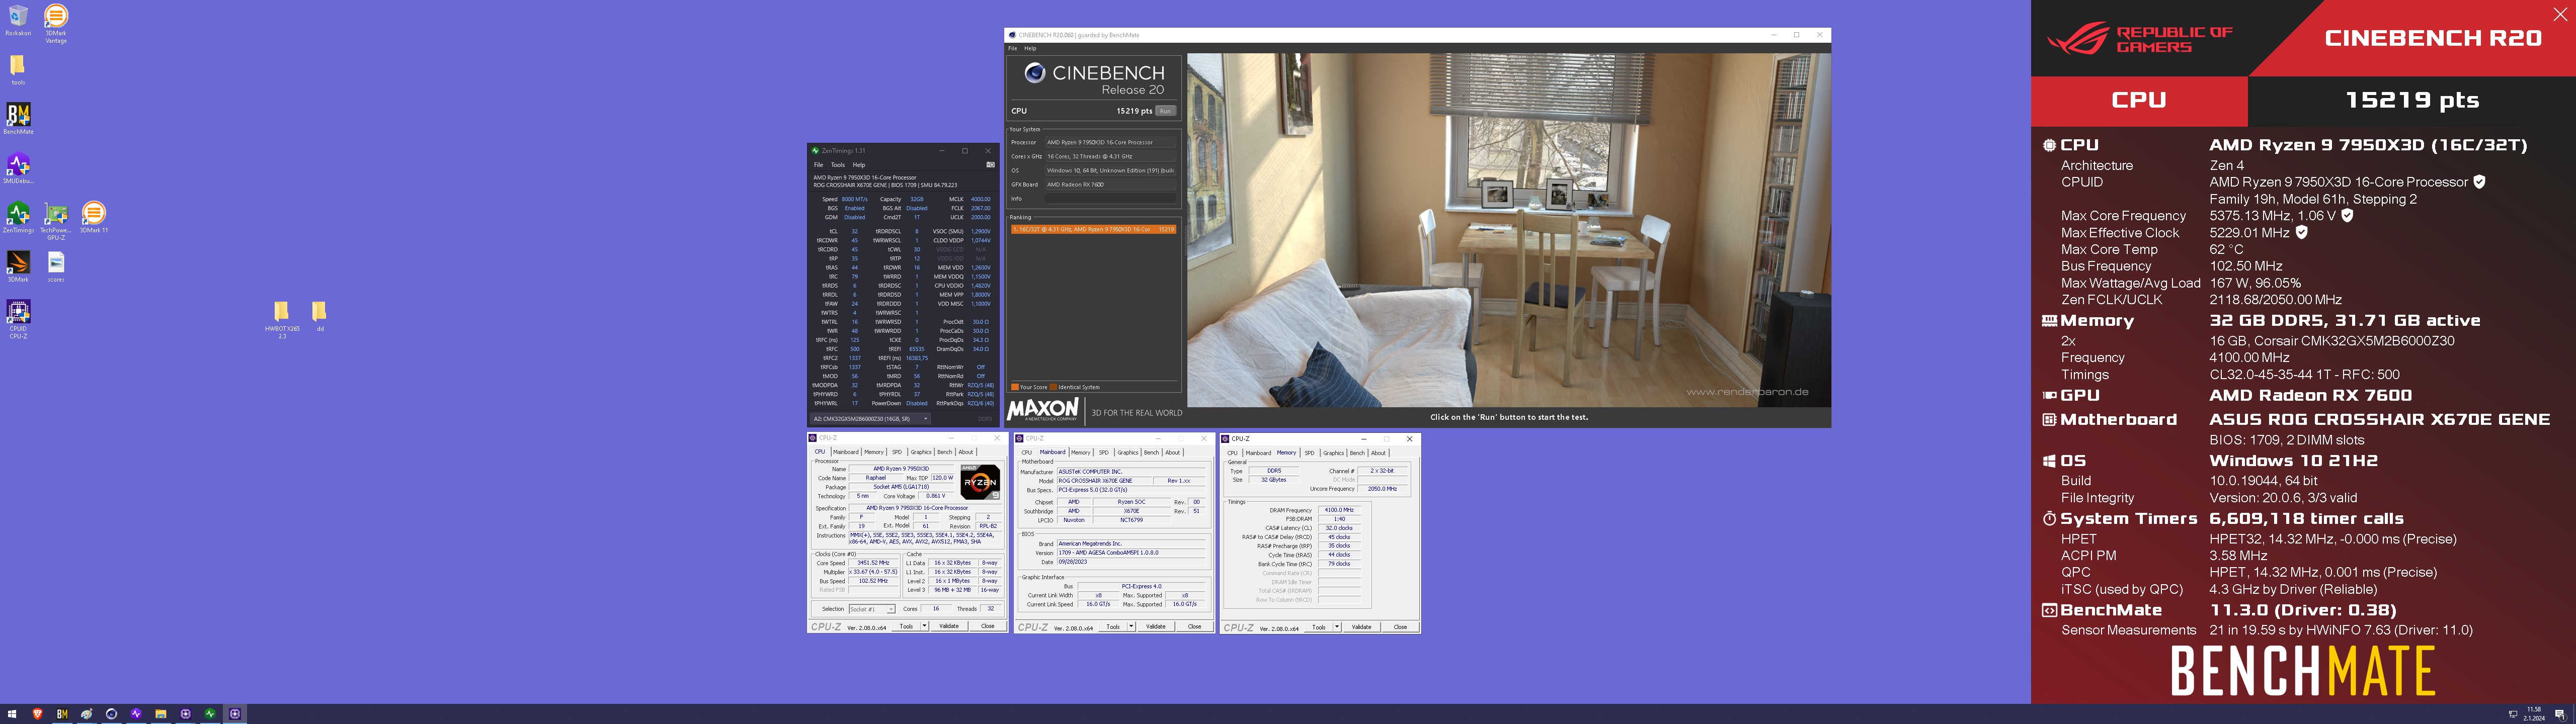This screenshot has height=724, width=2576.
Task: Click the Windows Start button
Action: point(13,714)
